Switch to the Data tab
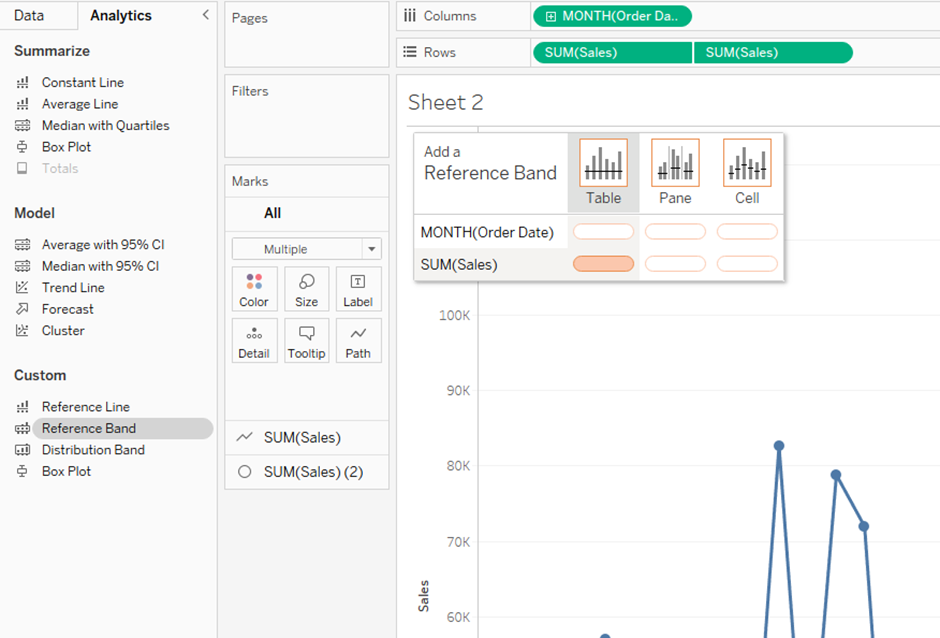This screenshot has width=940, height=638. [29, 15]
